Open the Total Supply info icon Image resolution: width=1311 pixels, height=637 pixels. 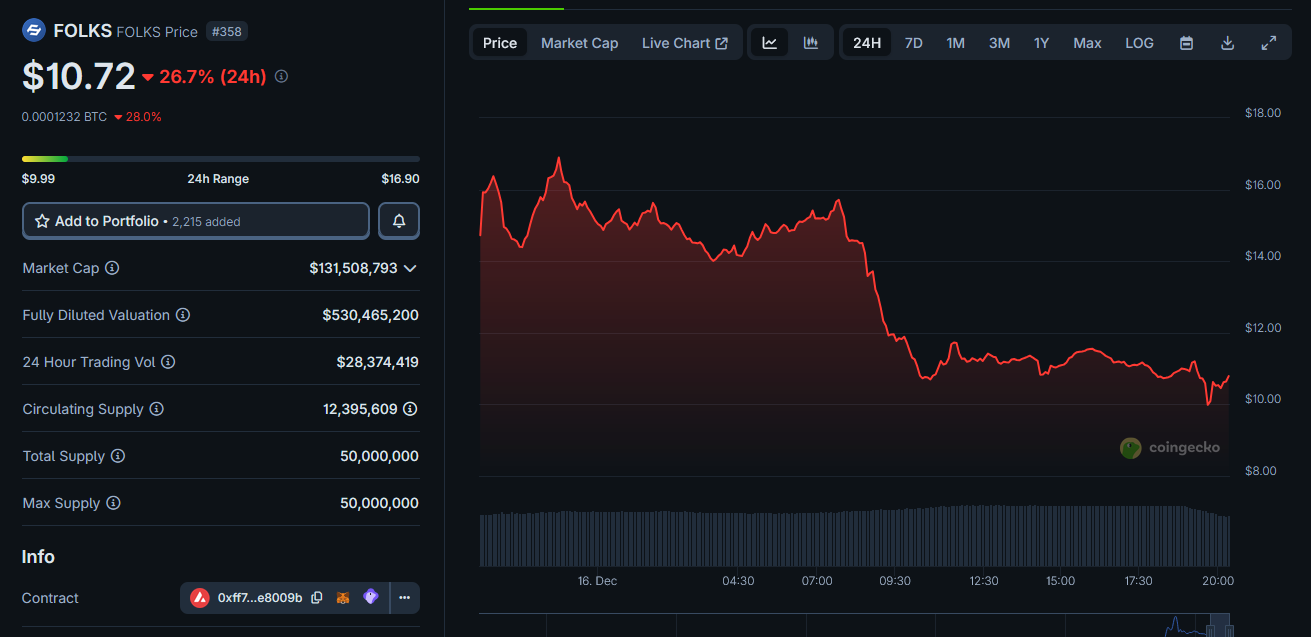coord(118,456)
